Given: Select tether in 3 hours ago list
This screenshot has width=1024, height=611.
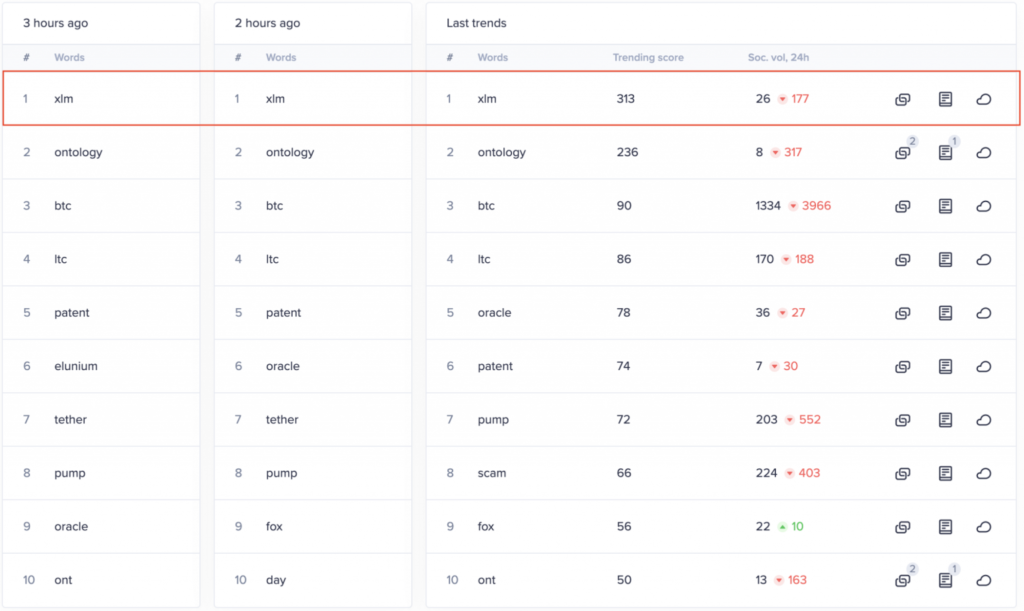Looking at the screenshot, I should point(71,420).
